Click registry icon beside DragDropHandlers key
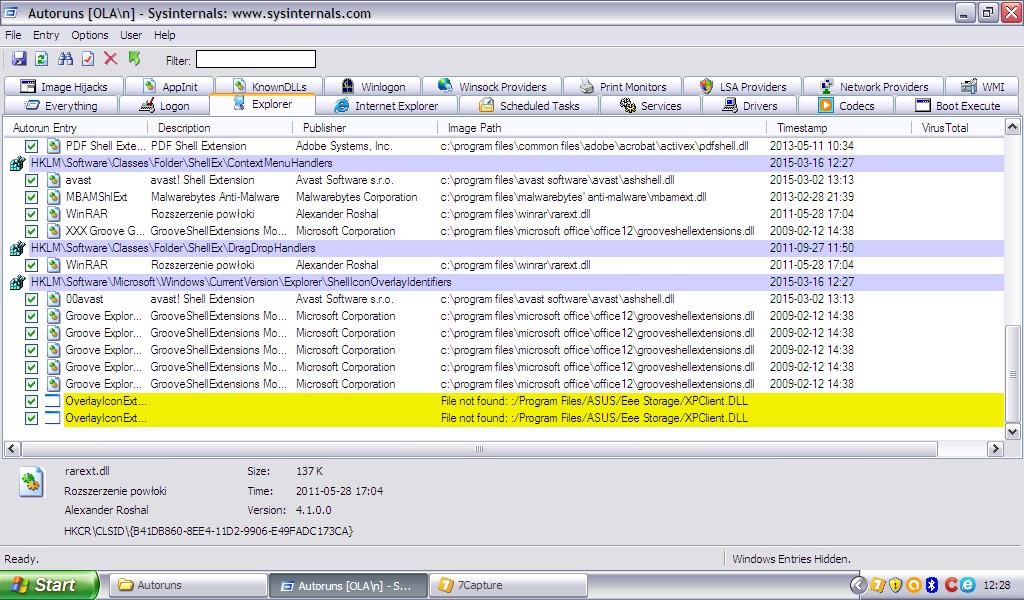 (18, 248)
